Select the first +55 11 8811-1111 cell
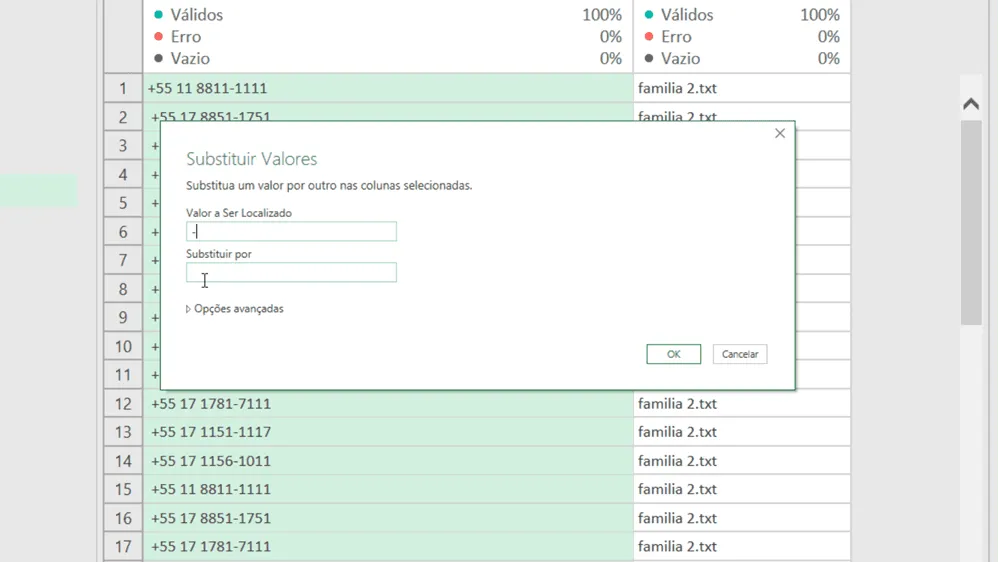The image size is (999, 562). 388,88
